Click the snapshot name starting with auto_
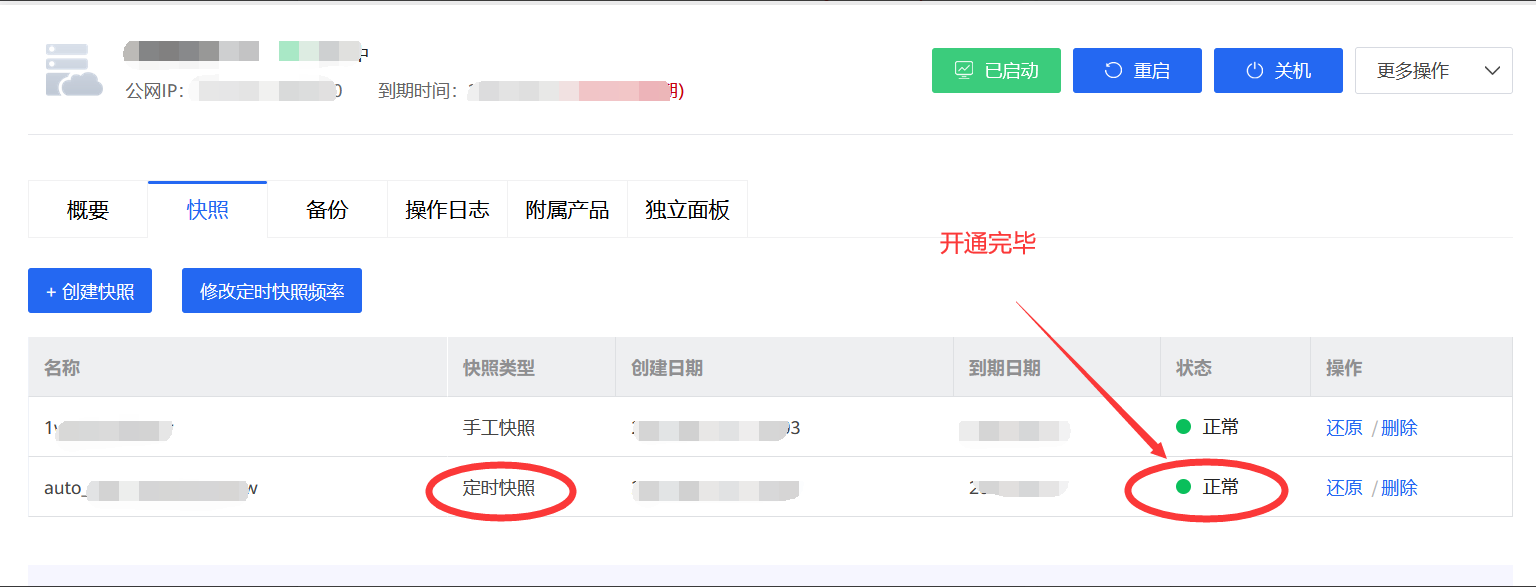1536x587 pixels. [x=151, y=488]
